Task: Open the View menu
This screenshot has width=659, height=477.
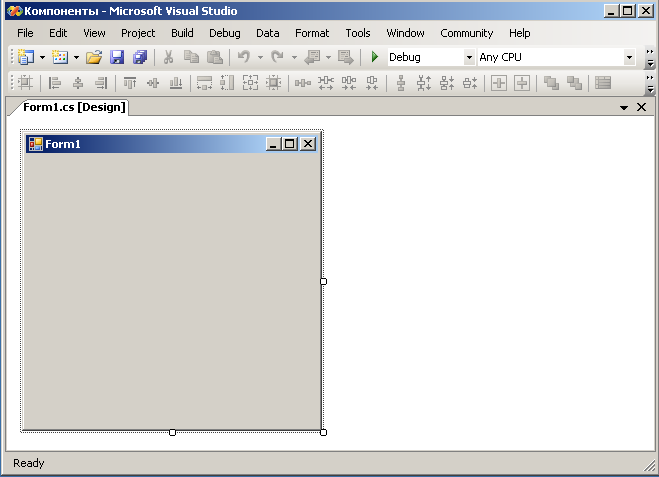Action: click(x=94, y=33)
